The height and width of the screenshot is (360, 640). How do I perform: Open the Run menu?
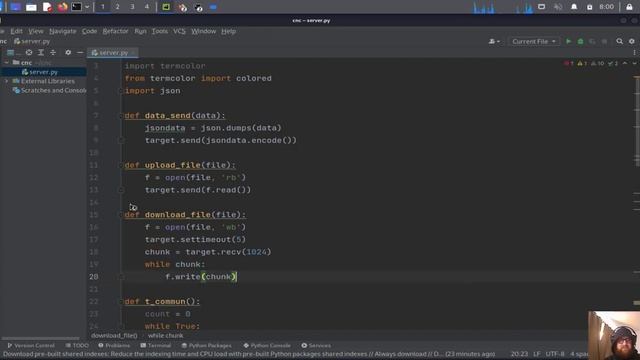pos(140,31)
